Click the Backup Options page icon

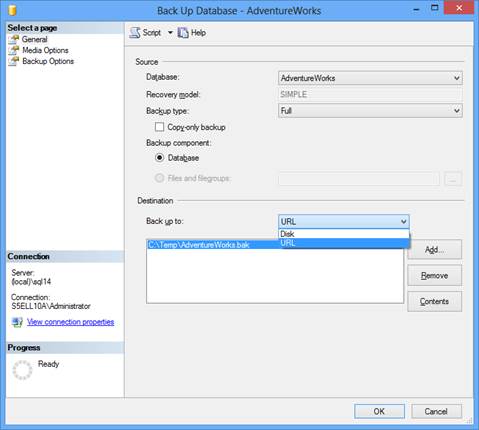click(14, 61)
